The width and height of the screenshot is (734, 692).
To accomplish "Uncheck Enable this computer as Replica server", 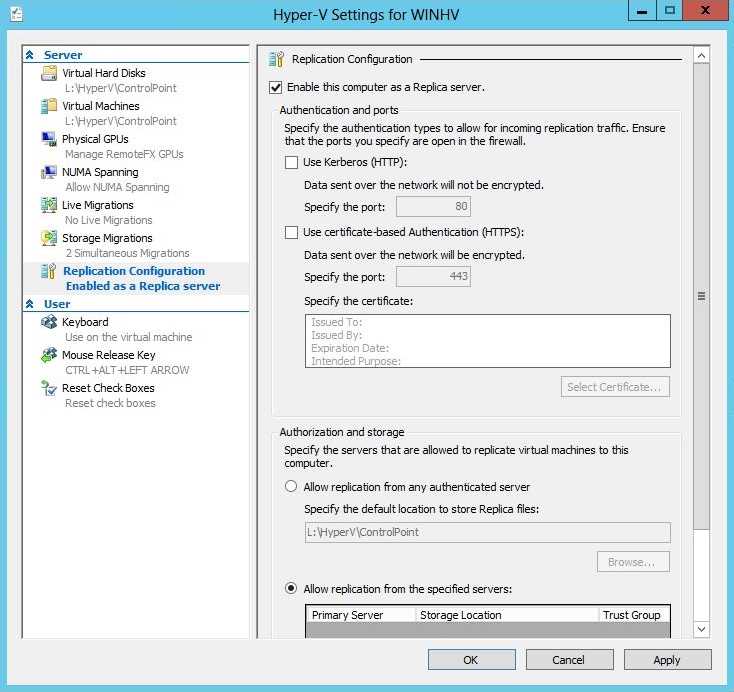I will tap(275, 87).
